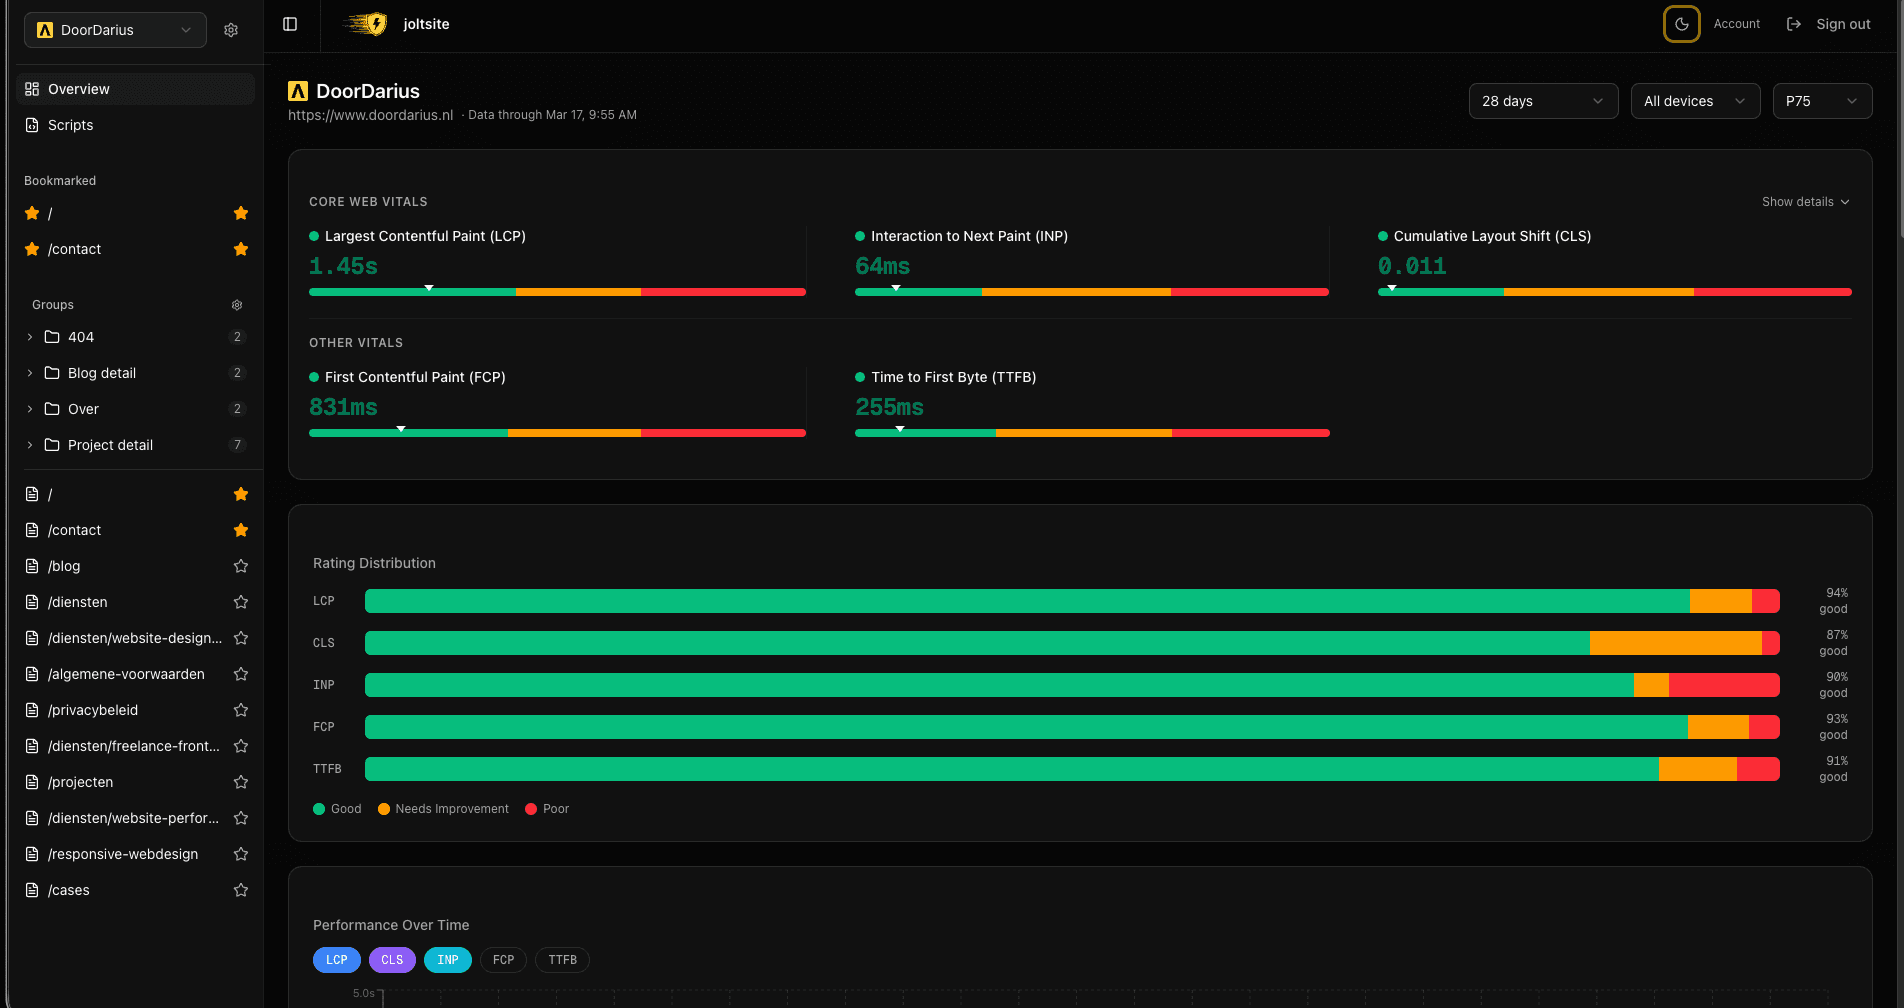Click the joltsite lightning logo
1904x1008 pixels.
[364, 23]
